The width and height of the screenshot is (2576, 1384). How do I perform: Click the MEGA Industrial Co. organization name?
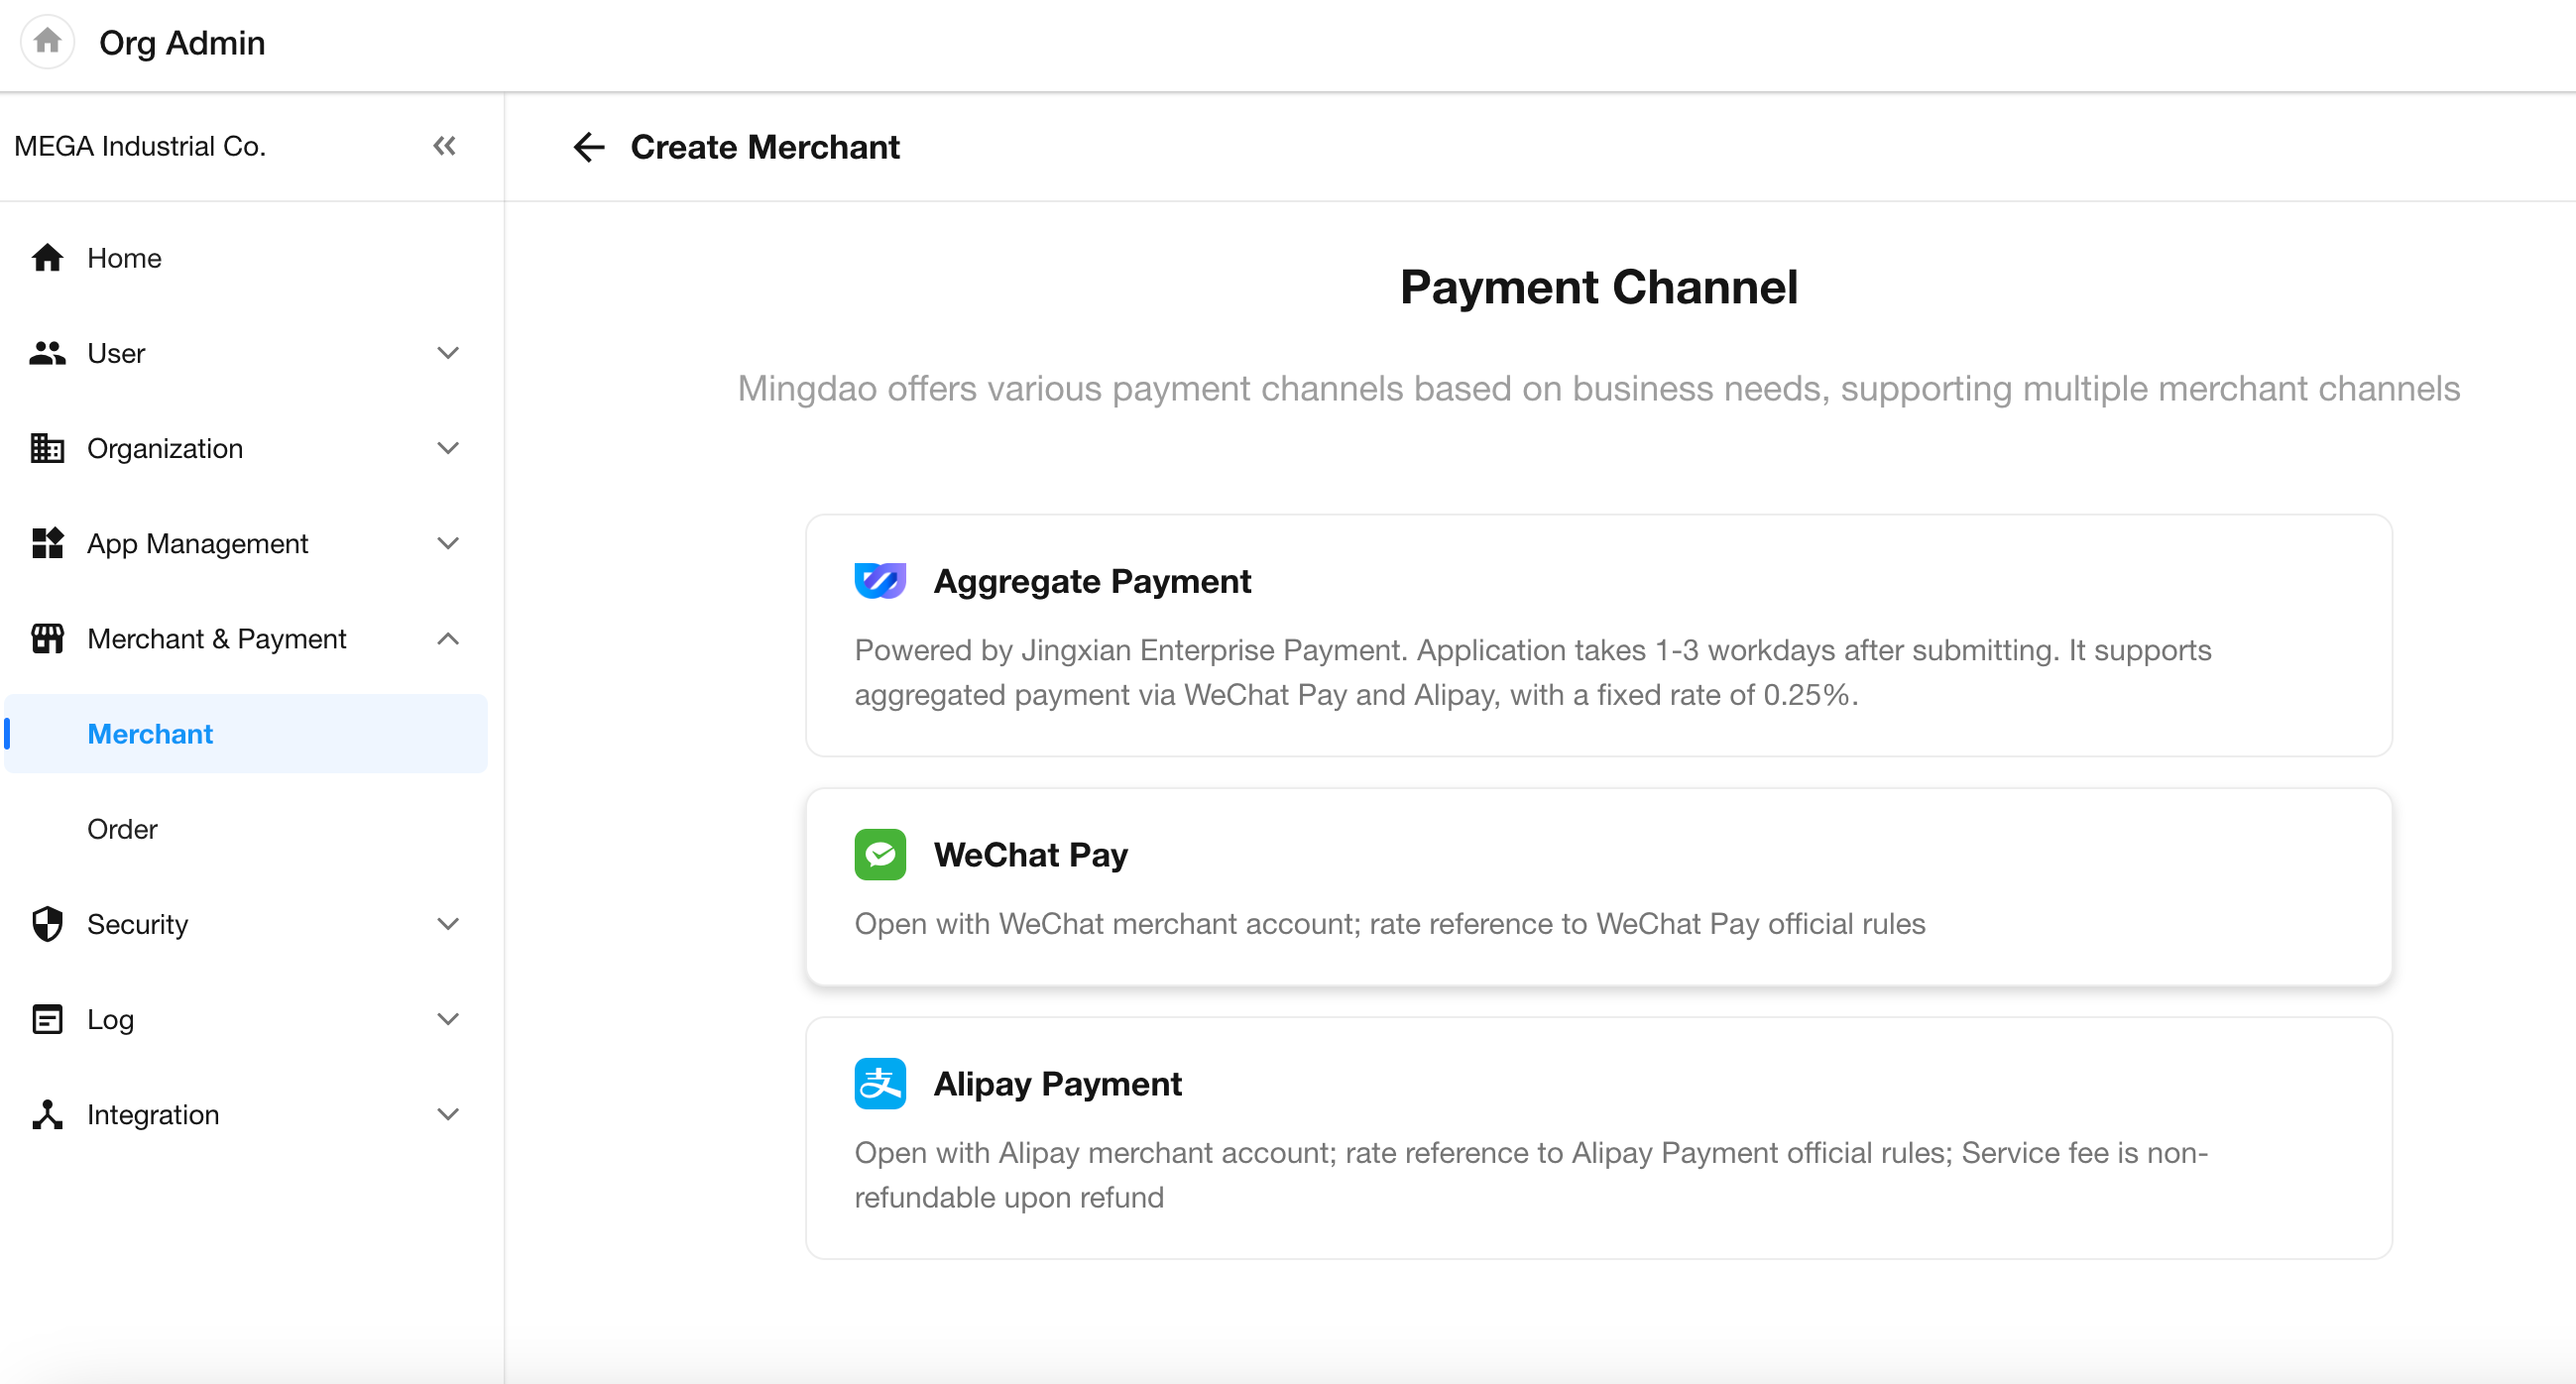(x=140, y=146)
